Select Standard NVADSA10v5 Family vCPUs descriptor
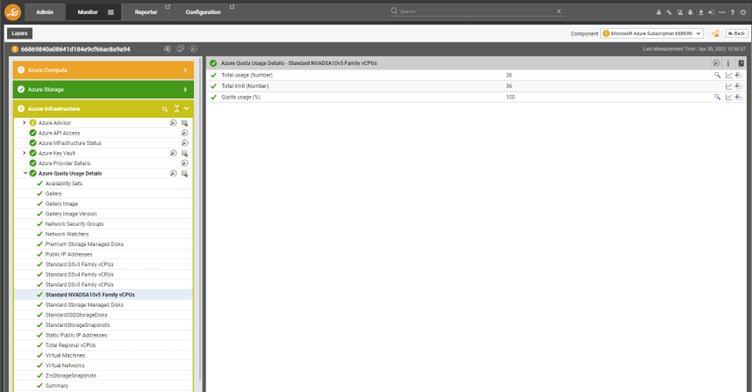Viewport: 752px width, 392px height. (x=90, y=295)
